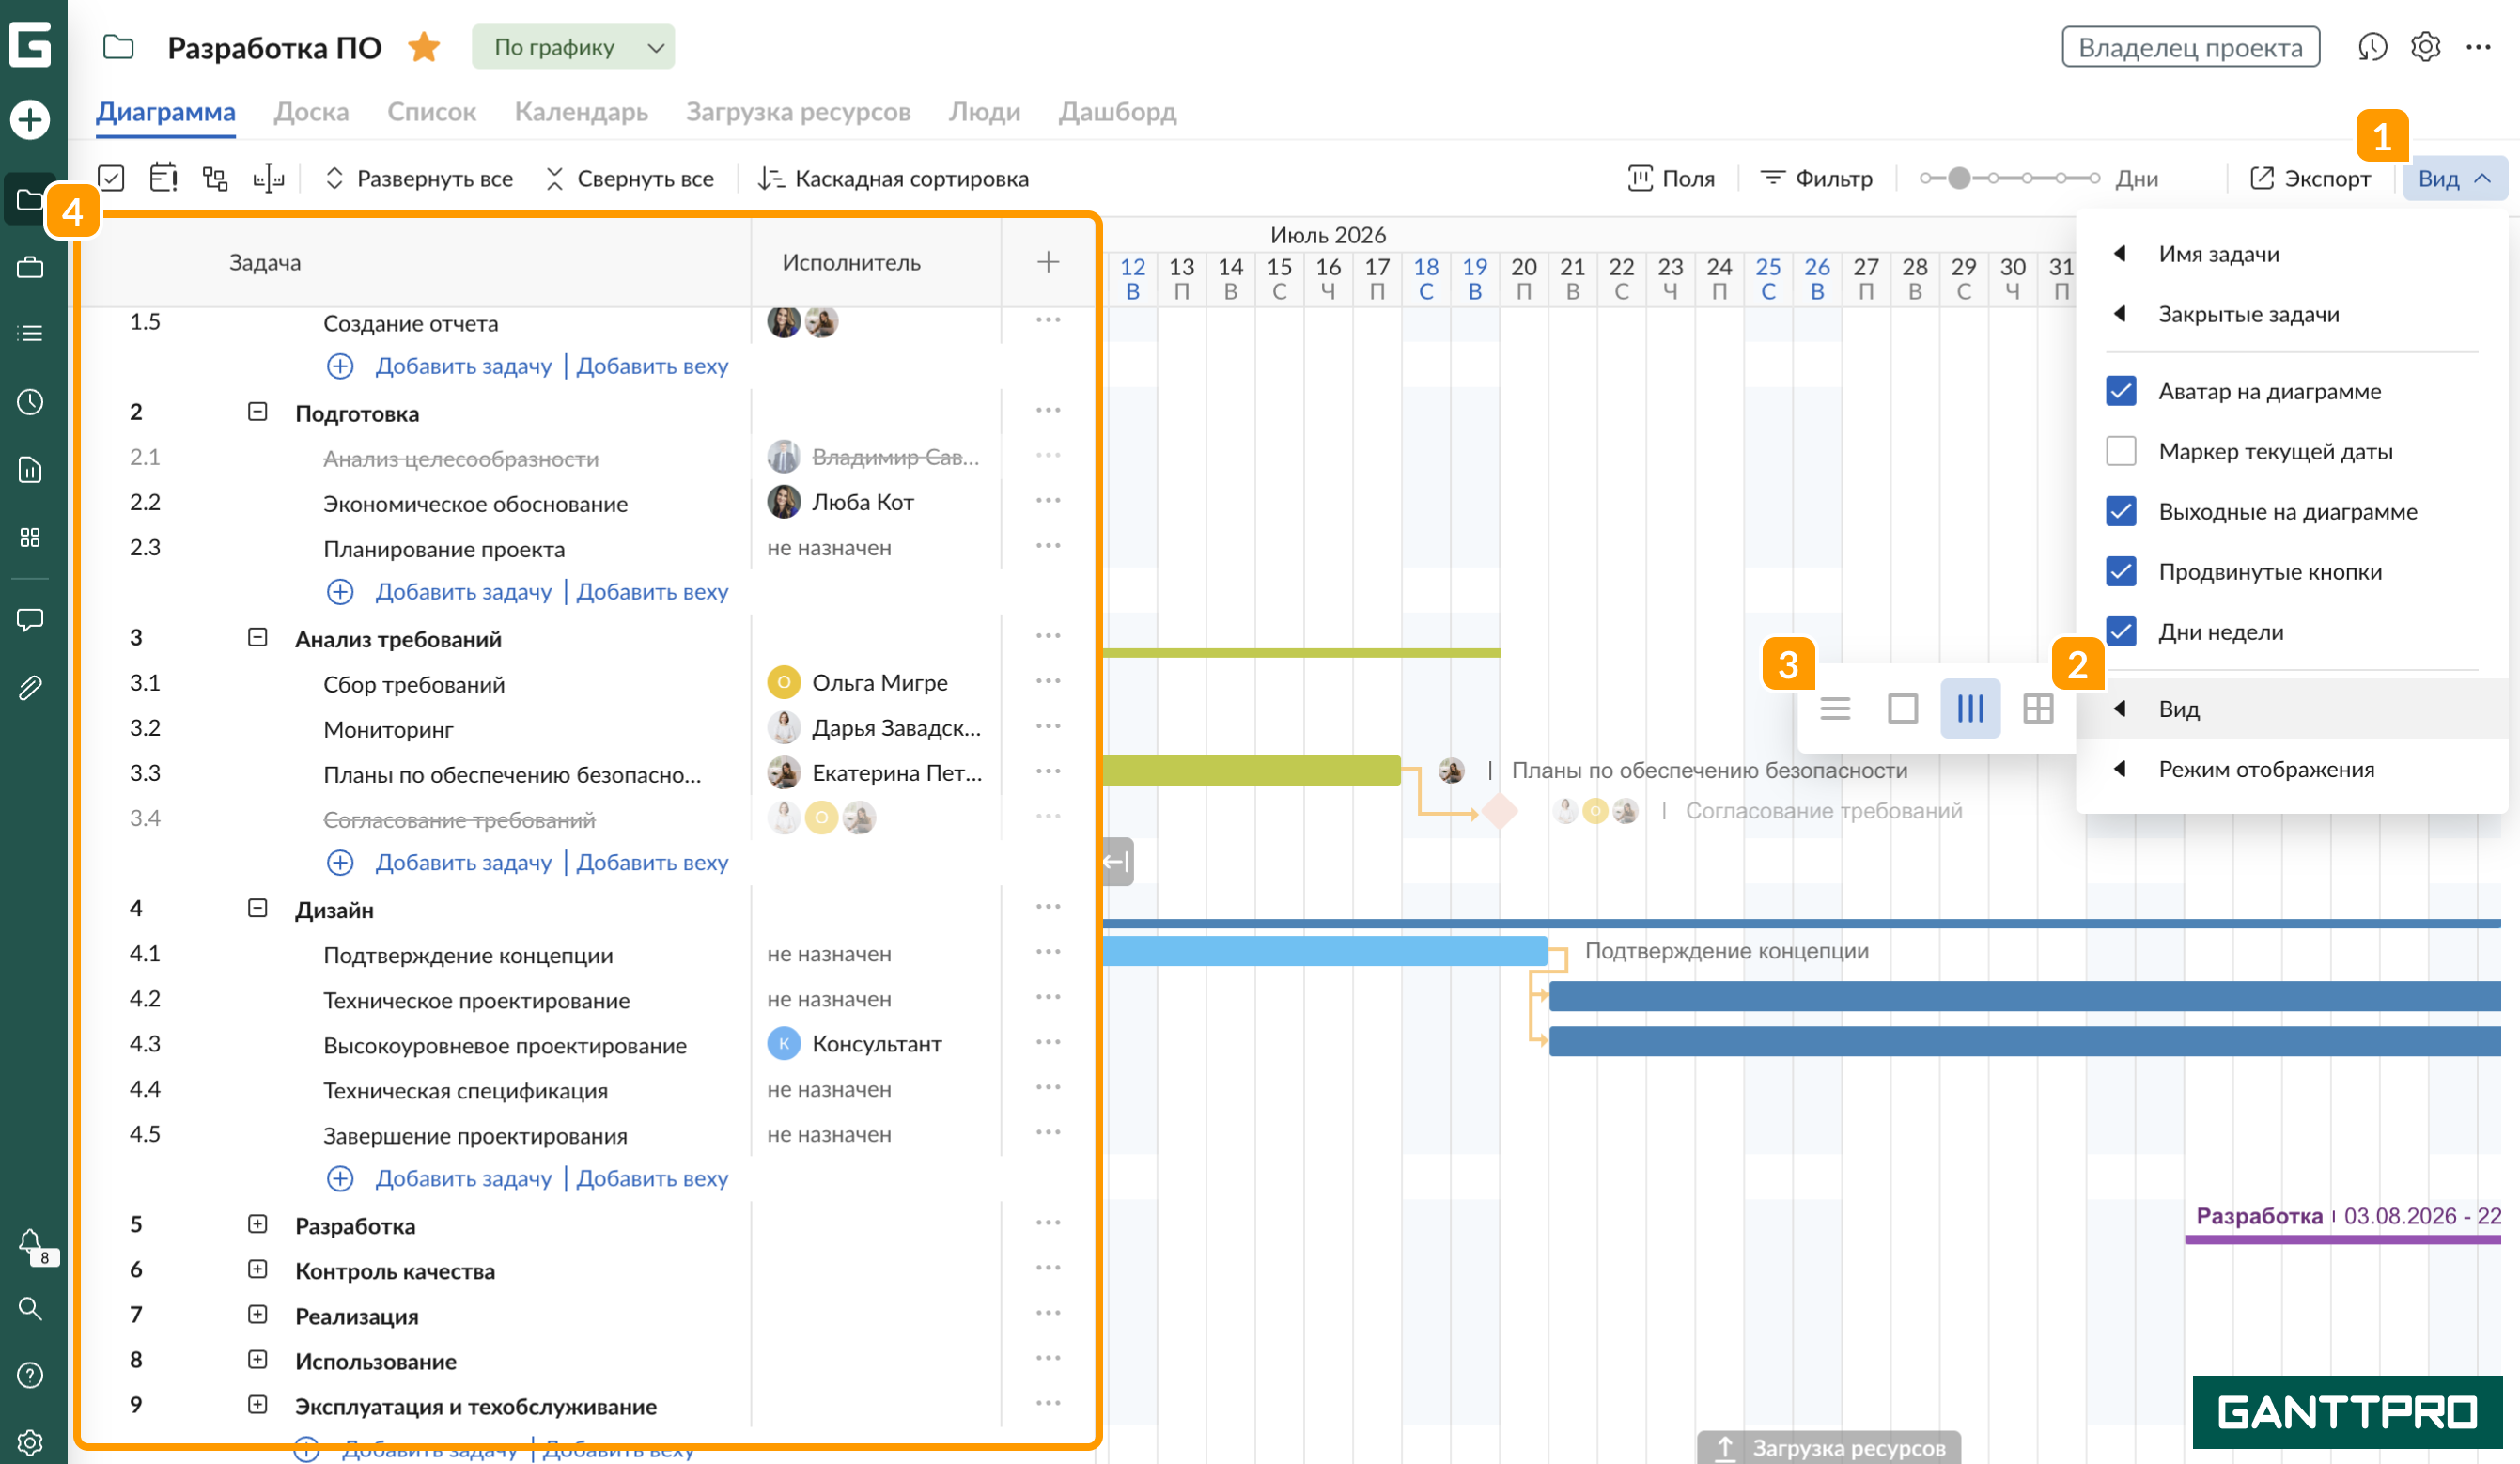The image size is (2520, 1464).
Task: Enable the Маркер текущей даты checkbox
Action: click(2120, 451)
